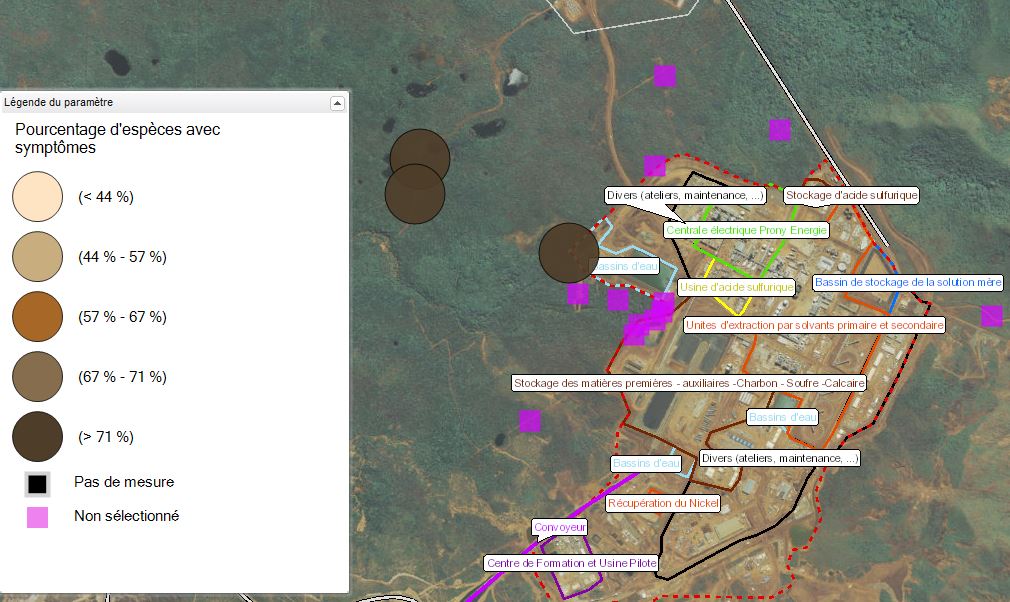Open the 'Stockage d'acide sulfurique' label
1010x602 pixels.
(x=850, y=196)
